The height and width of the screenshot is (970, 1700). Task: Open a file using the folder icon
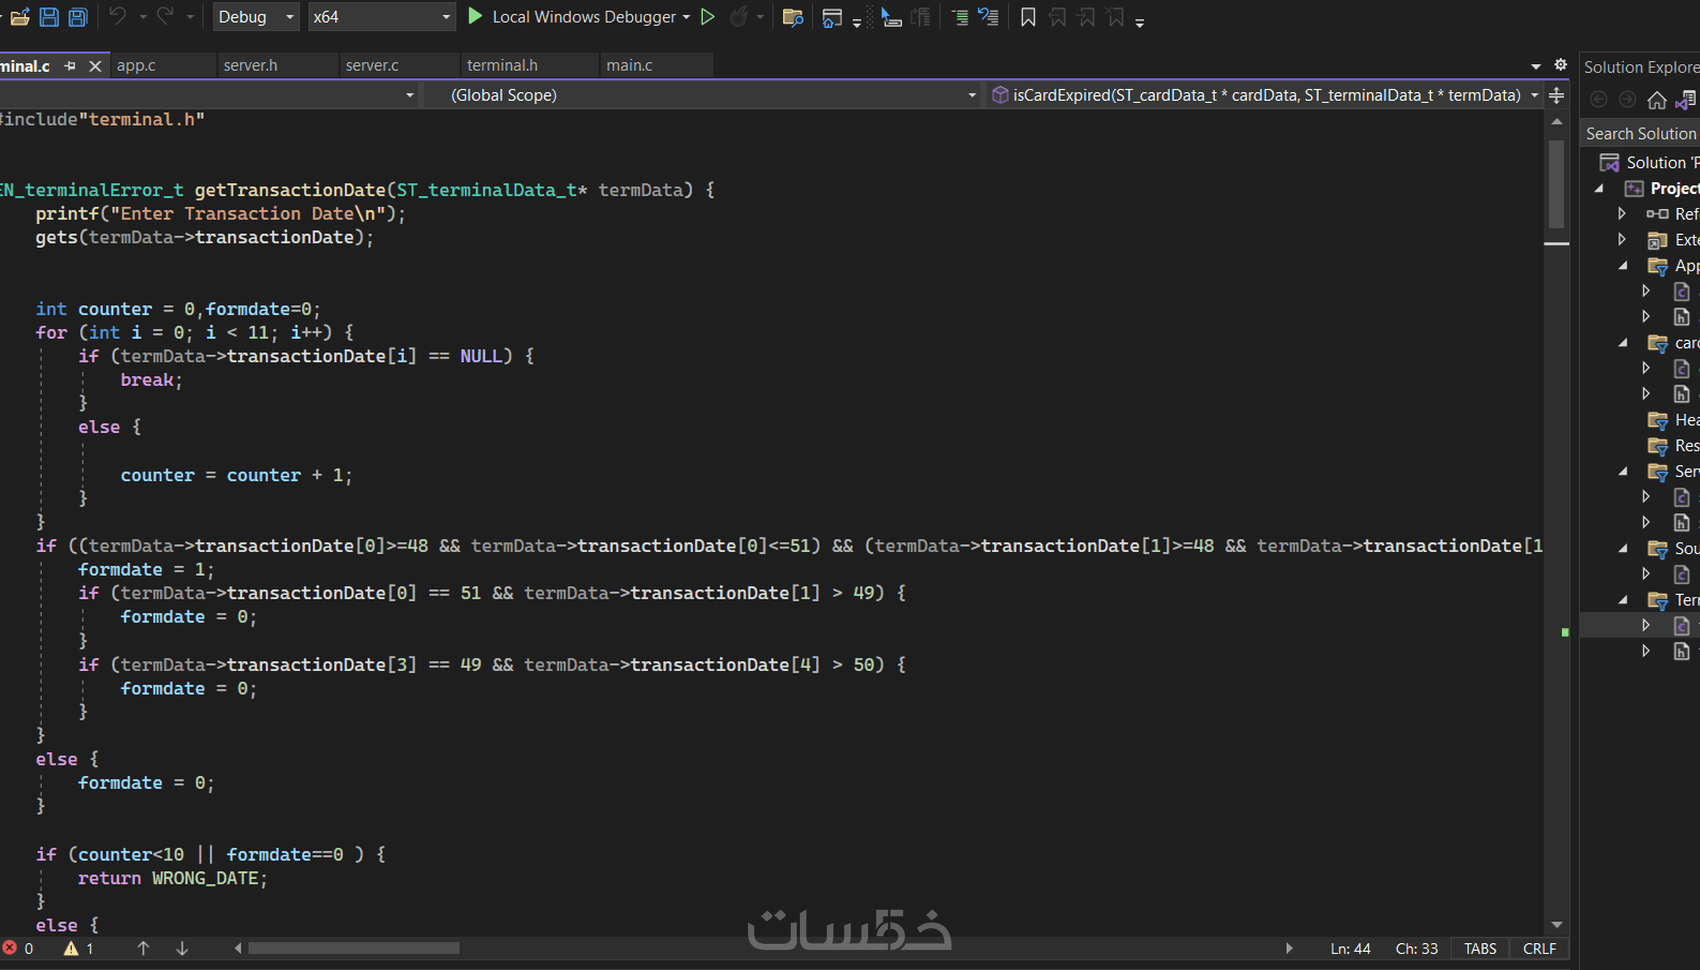point(19,17)
